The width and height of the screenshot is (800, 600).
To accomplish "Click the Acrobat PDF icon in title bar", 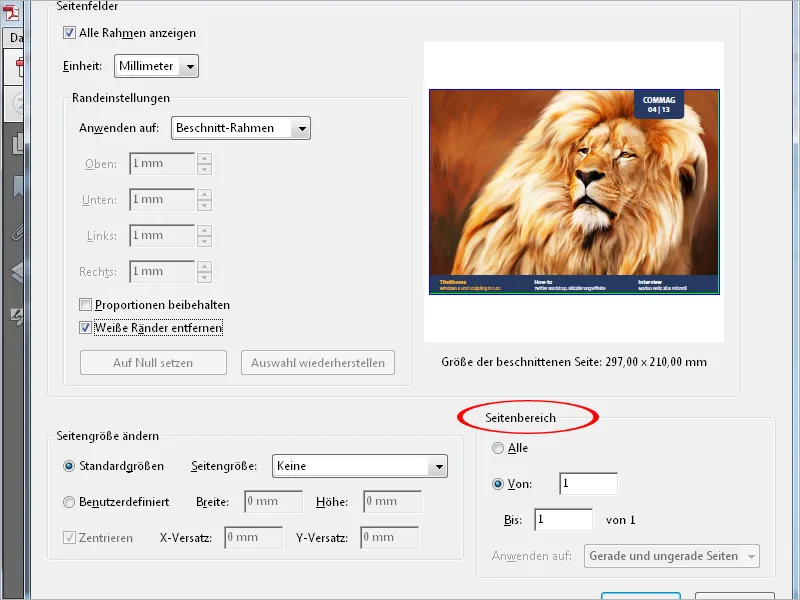I will 12,11.
